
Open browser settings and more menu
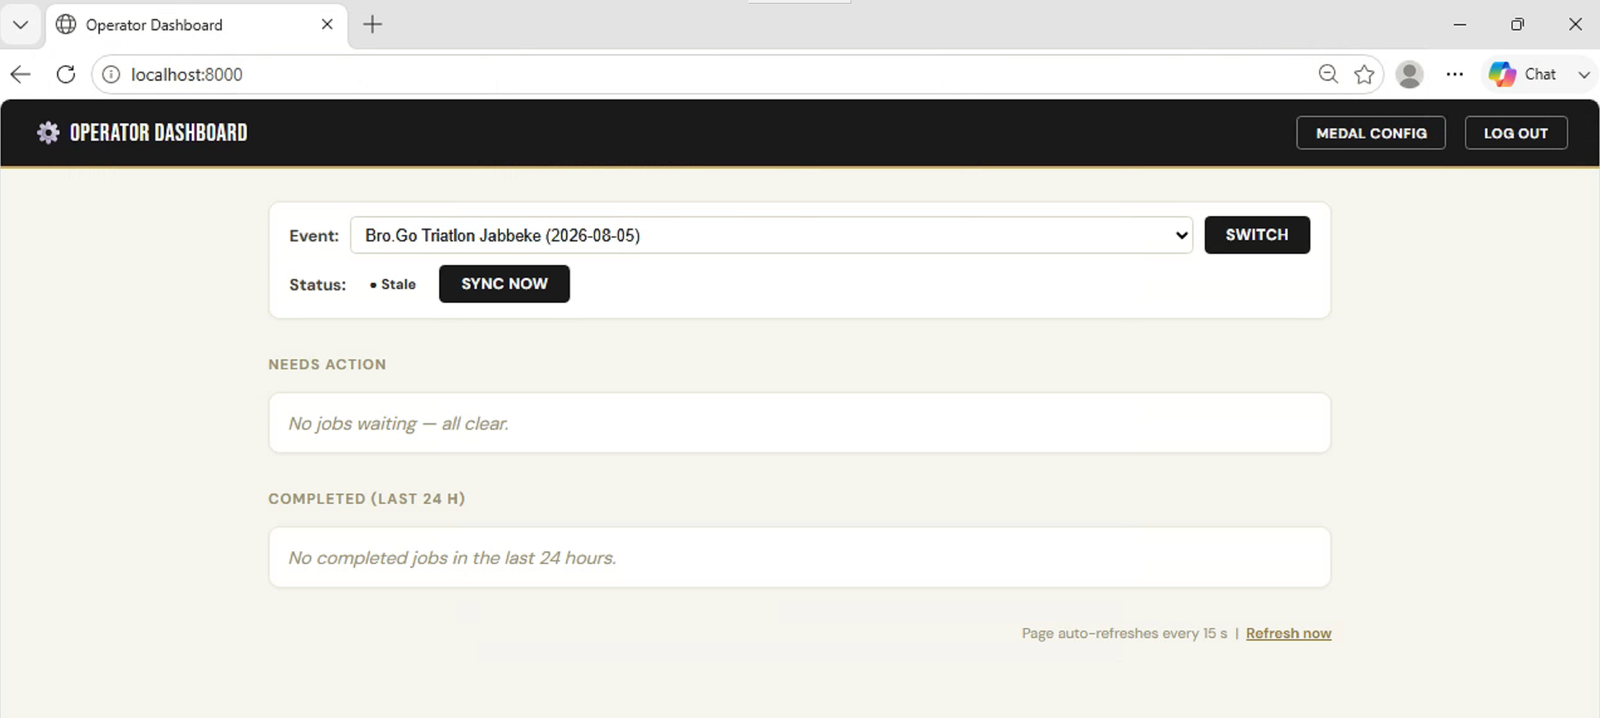click(x=1455, y=74)
